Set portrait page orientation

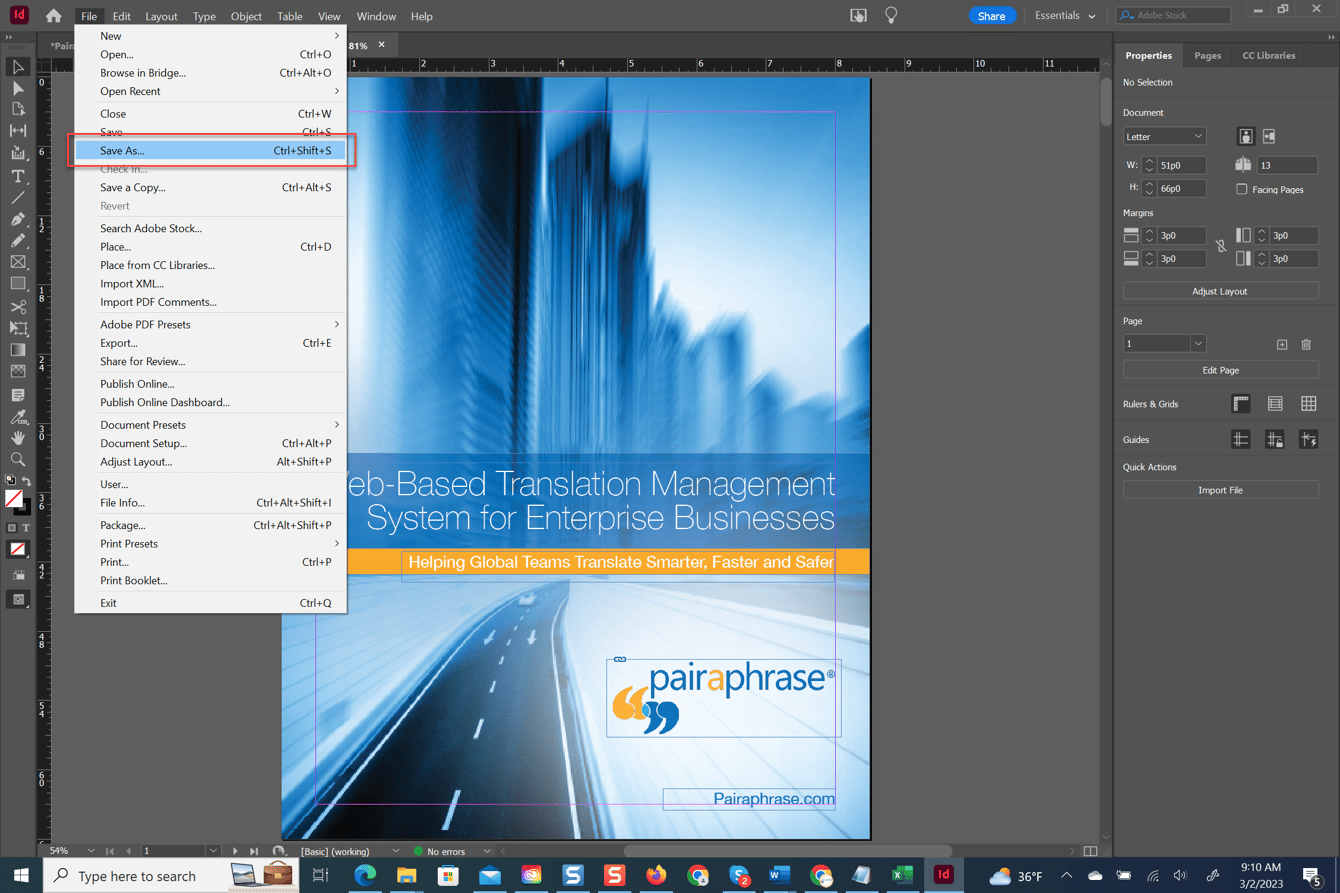click(x=1246, y=136)
